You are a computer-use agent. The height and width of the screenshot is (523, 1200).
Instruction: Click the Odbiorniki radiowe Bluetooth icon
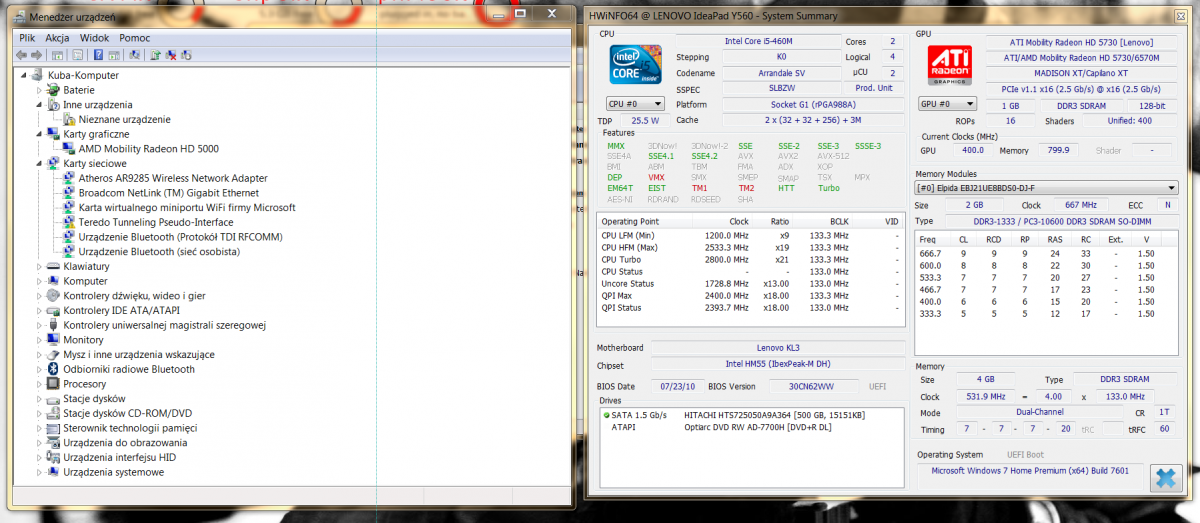point(54,369)
